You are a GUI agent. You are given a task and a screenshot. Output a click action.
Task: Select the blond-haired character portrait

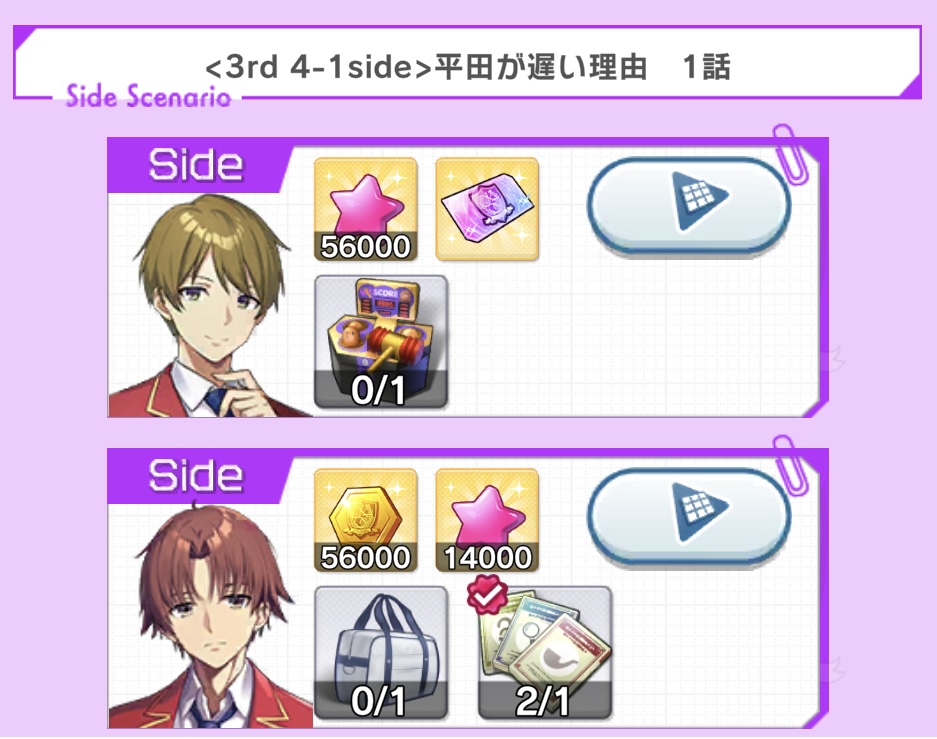[209, 305]
